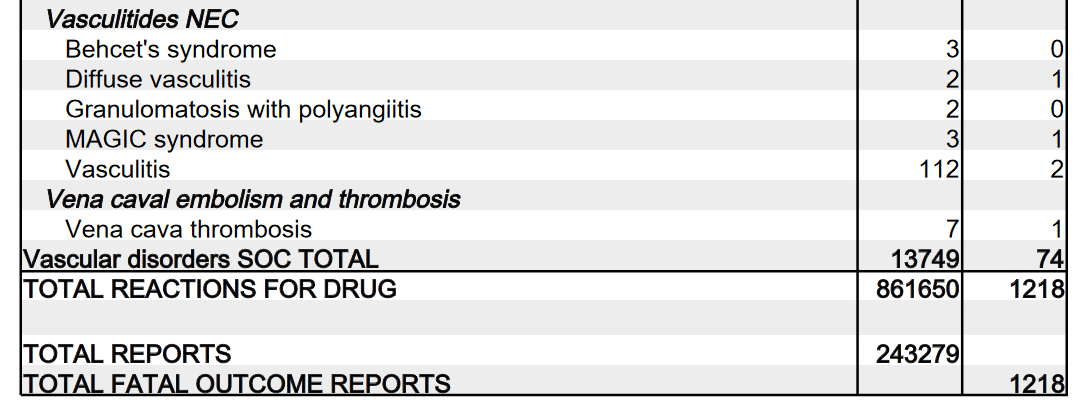The height and width of the screenshot is (408, 1083).
Task: Select the total reports value 243279
Action: point(919,353)
